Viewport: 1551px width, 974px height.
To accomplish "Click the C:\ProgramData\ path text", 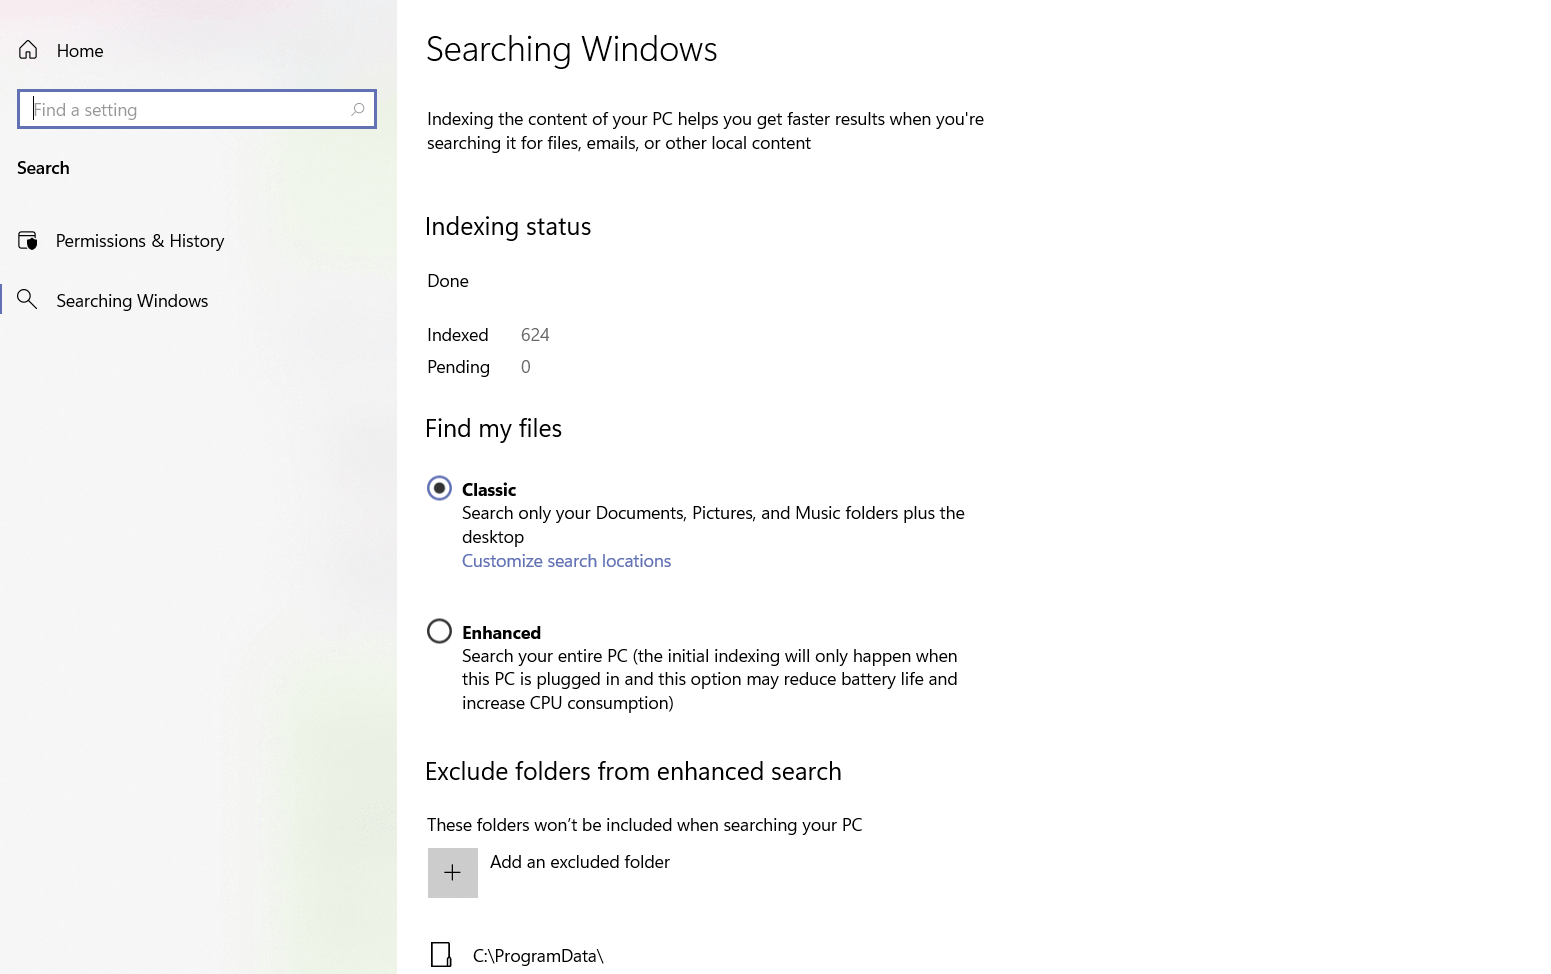I will click(x=538, y=955).
